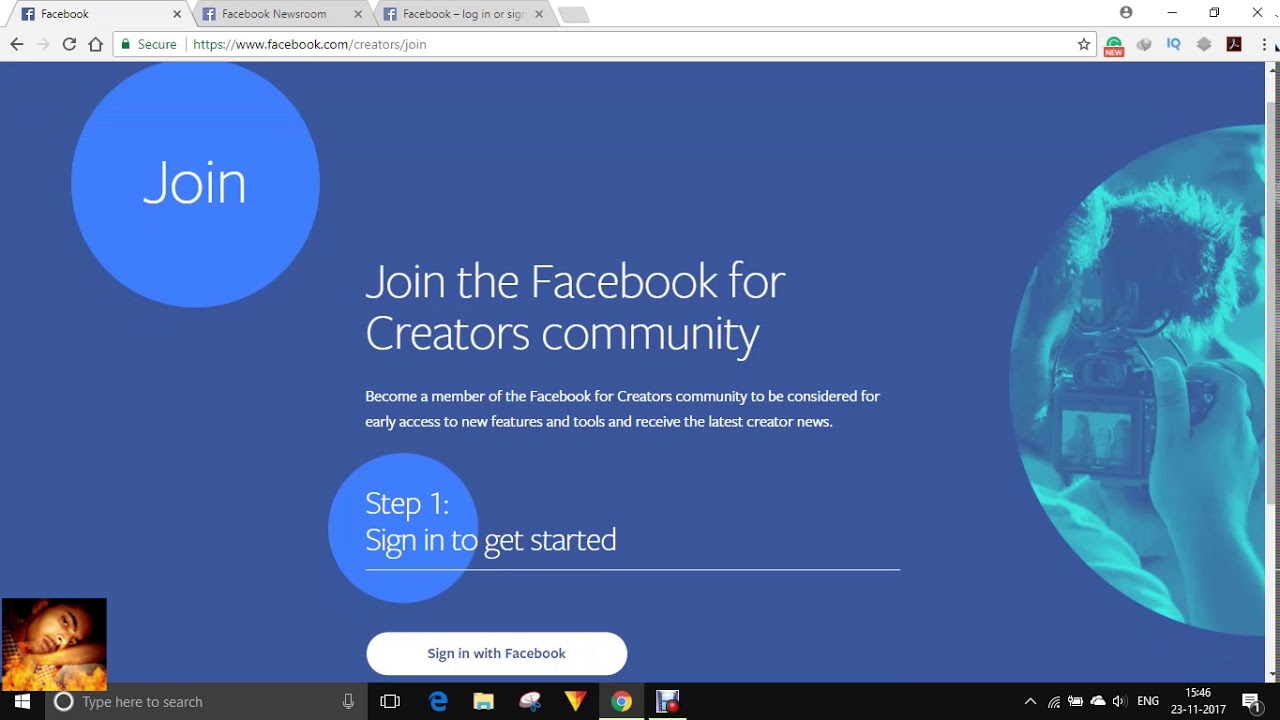Close the Facebook Newsroom tab
The image size is (1280, 720).
click(358, 14)
